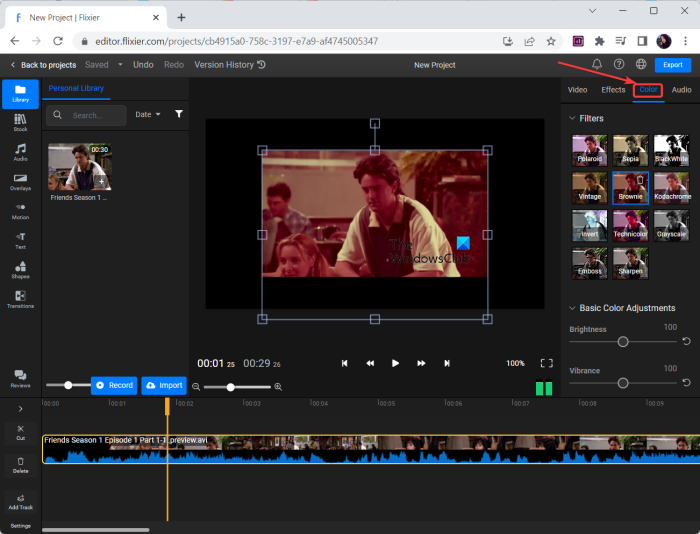Select the Friends Season 1 library thumbnail
Image resolution: width=700 pixels, height=534 pixels.
79,166
